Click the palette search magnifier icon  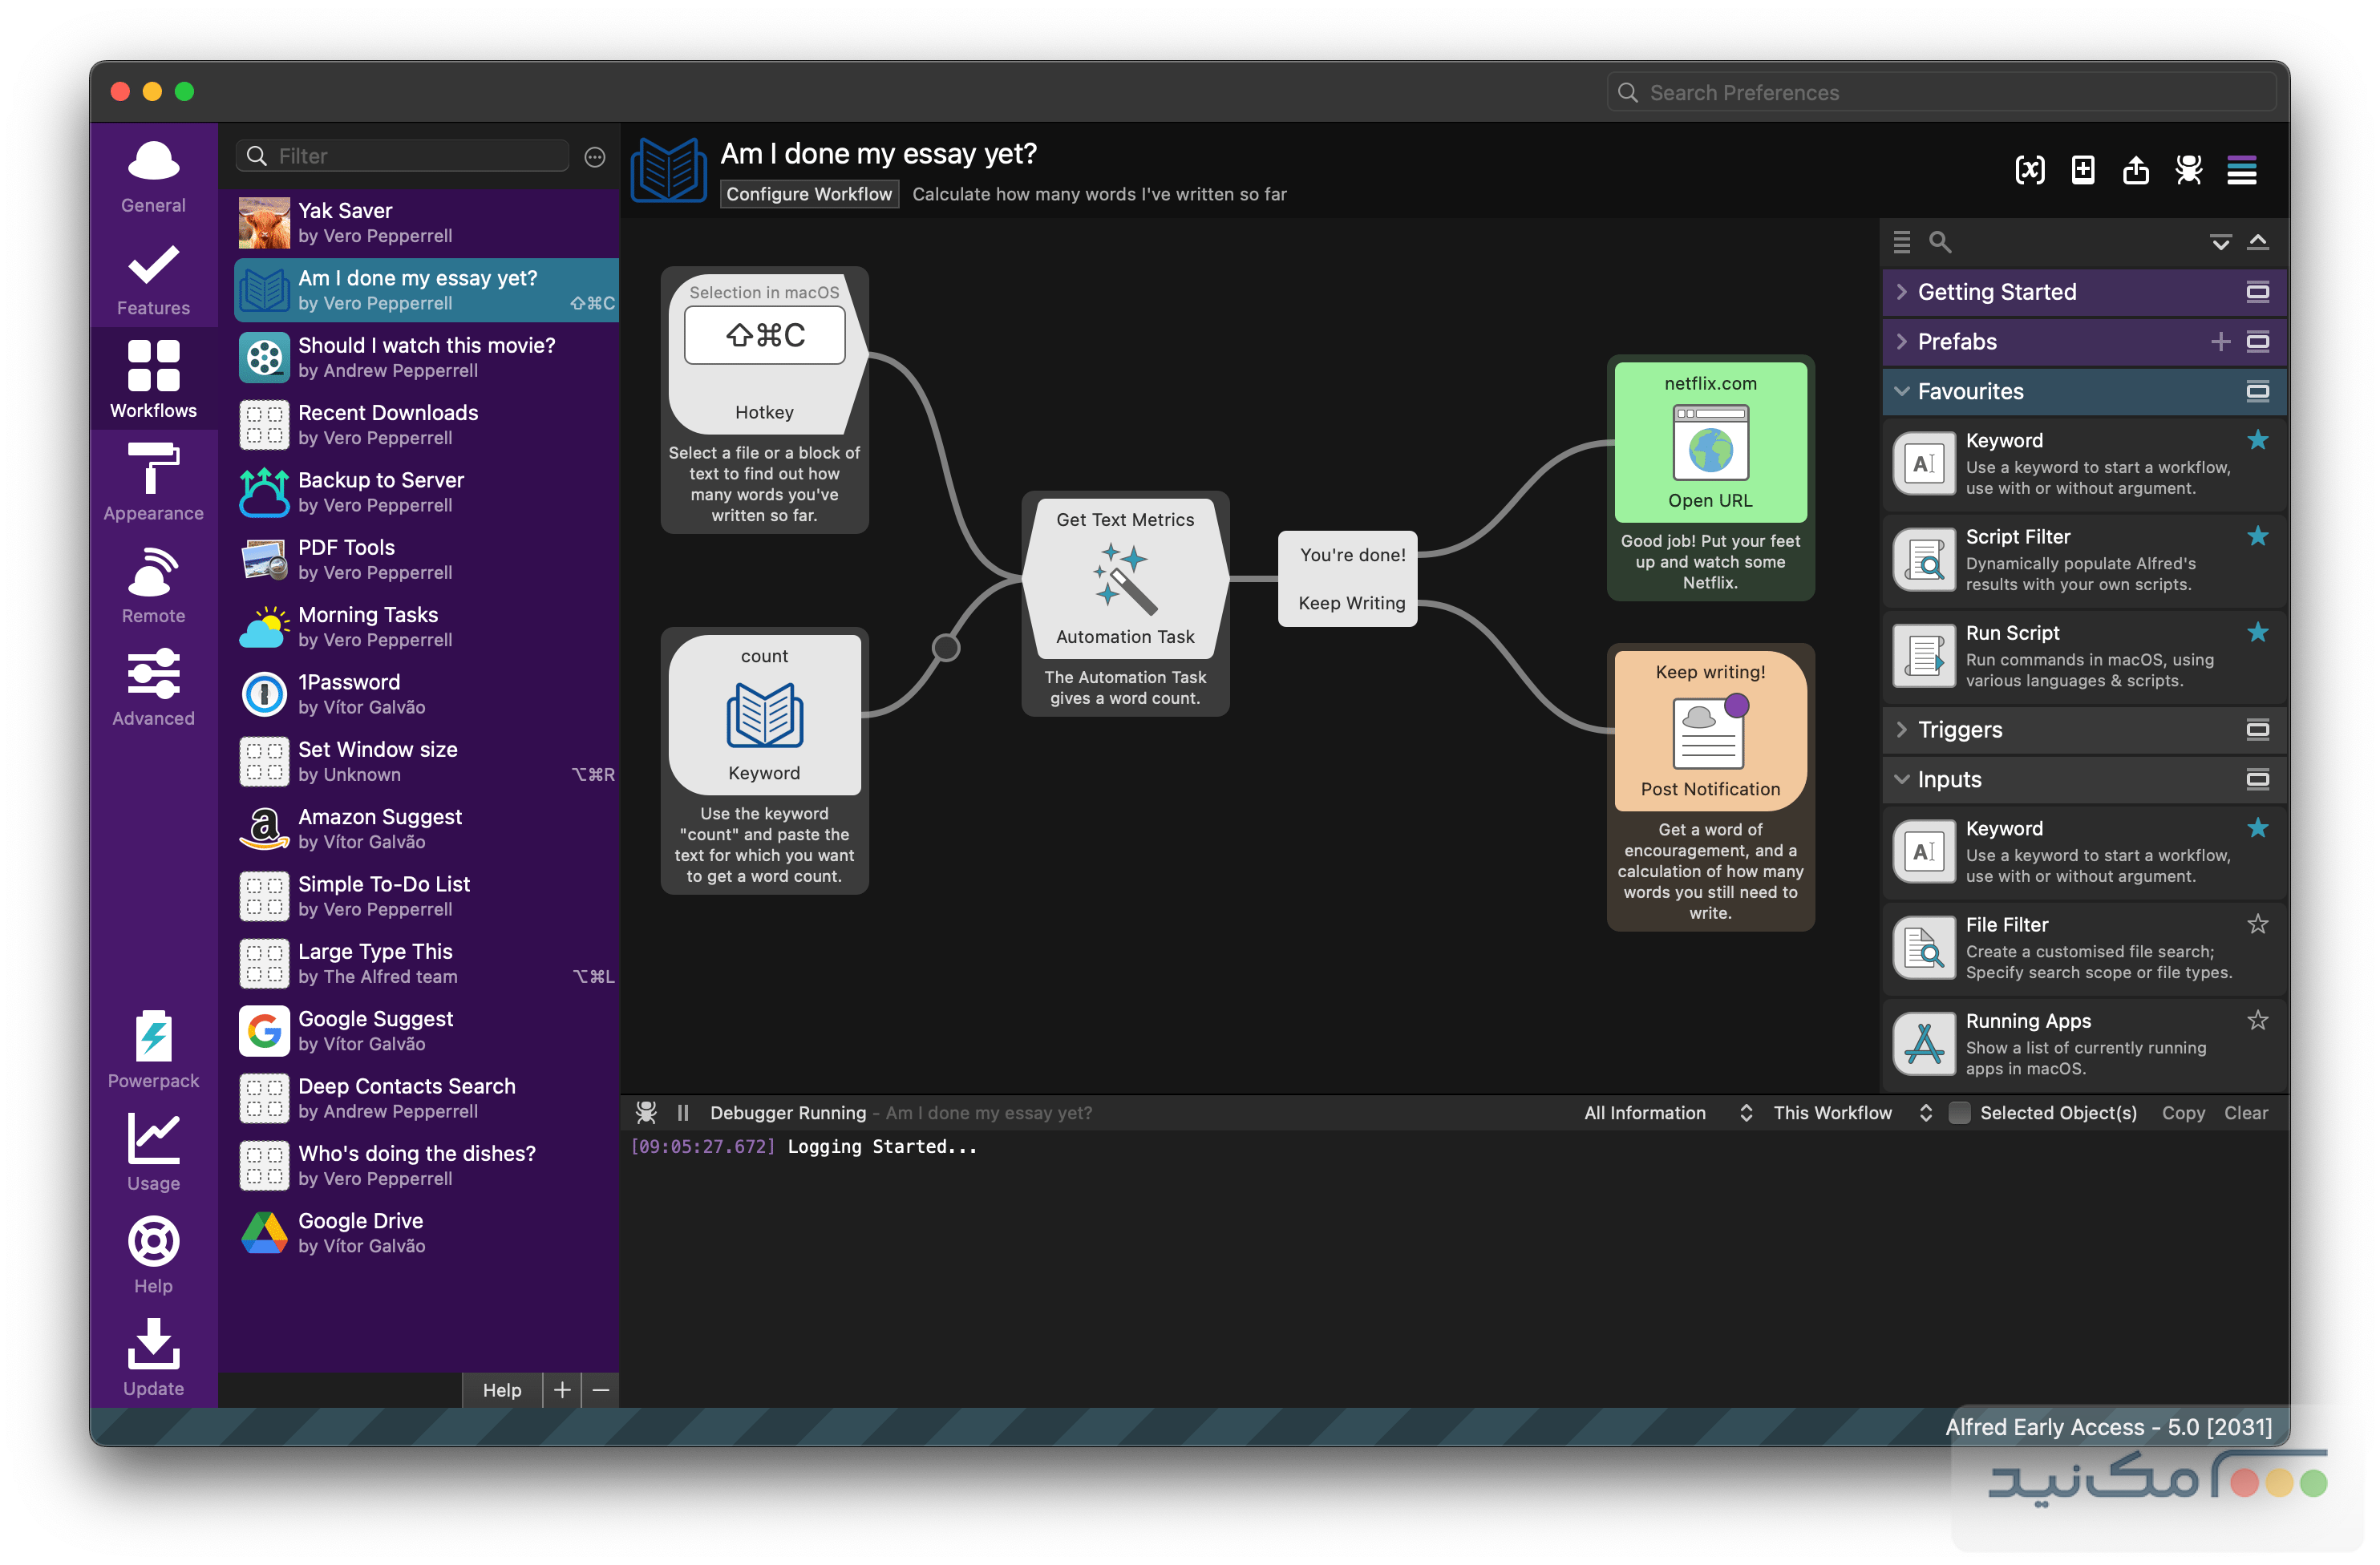click(x=1939, y=242)
